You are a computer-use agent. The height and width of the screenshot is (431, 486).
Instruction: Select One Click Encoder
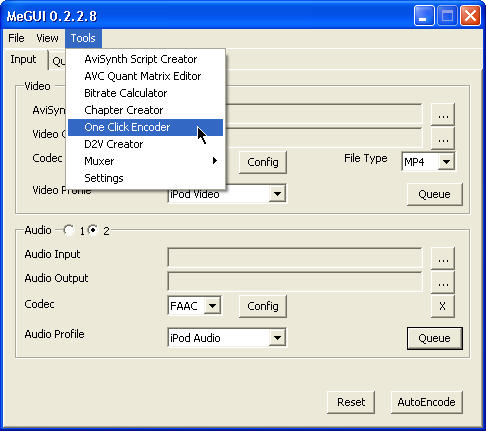point(145,127)
